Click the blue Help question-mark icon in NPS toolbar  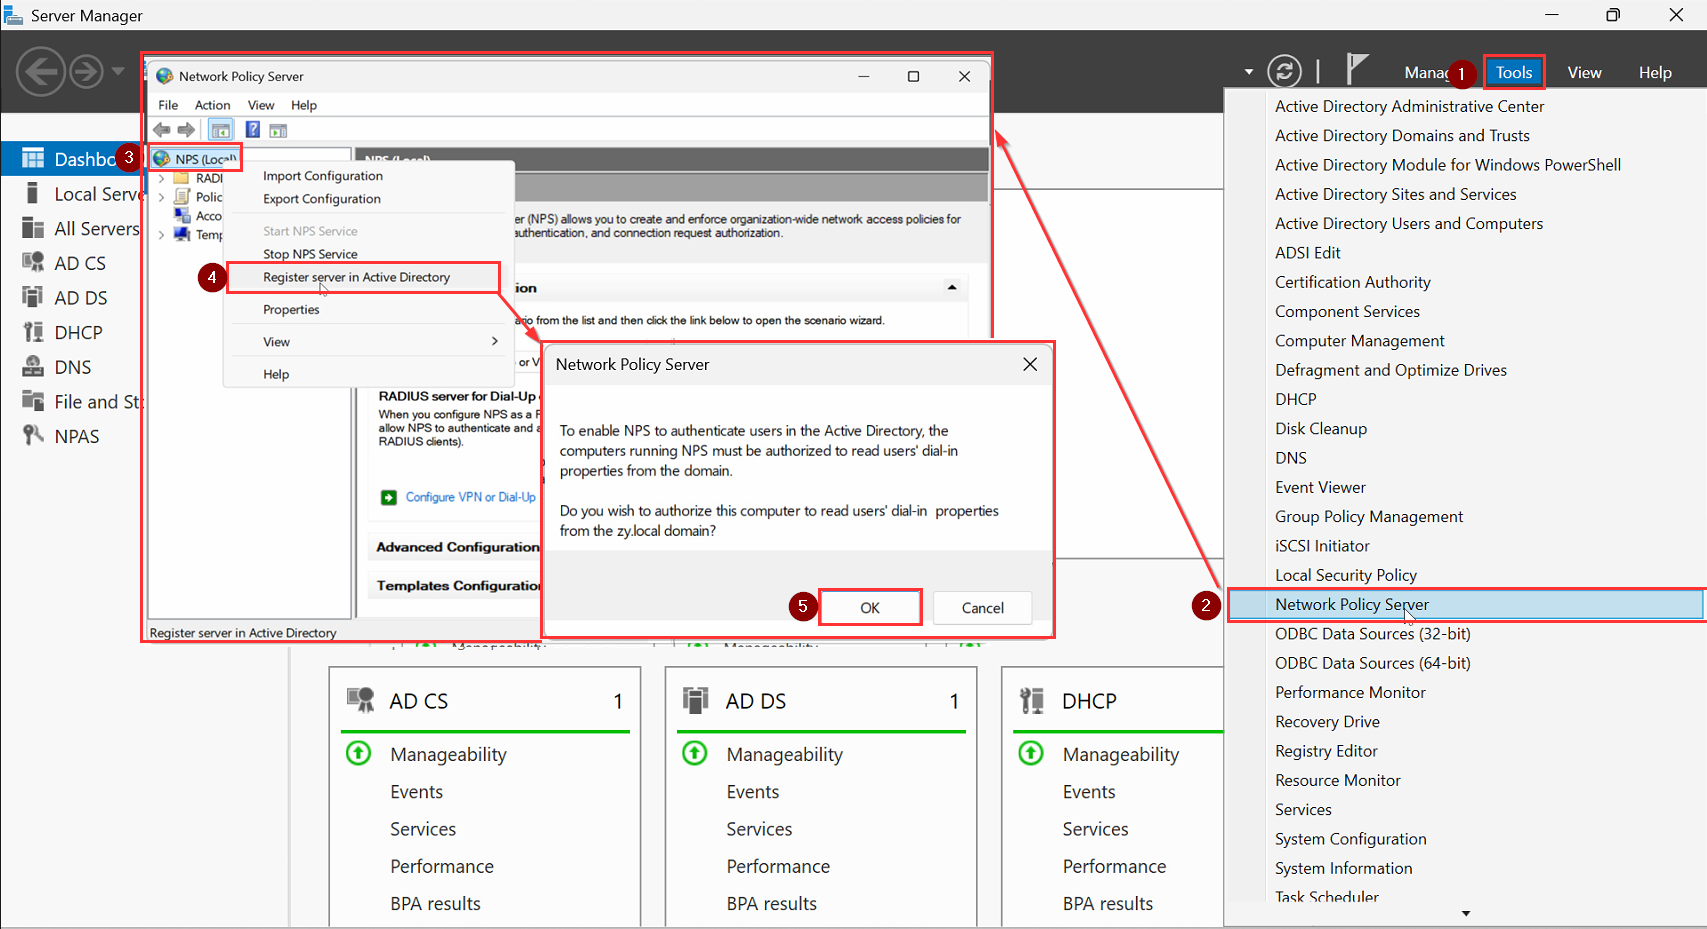[x=253, y=130]
